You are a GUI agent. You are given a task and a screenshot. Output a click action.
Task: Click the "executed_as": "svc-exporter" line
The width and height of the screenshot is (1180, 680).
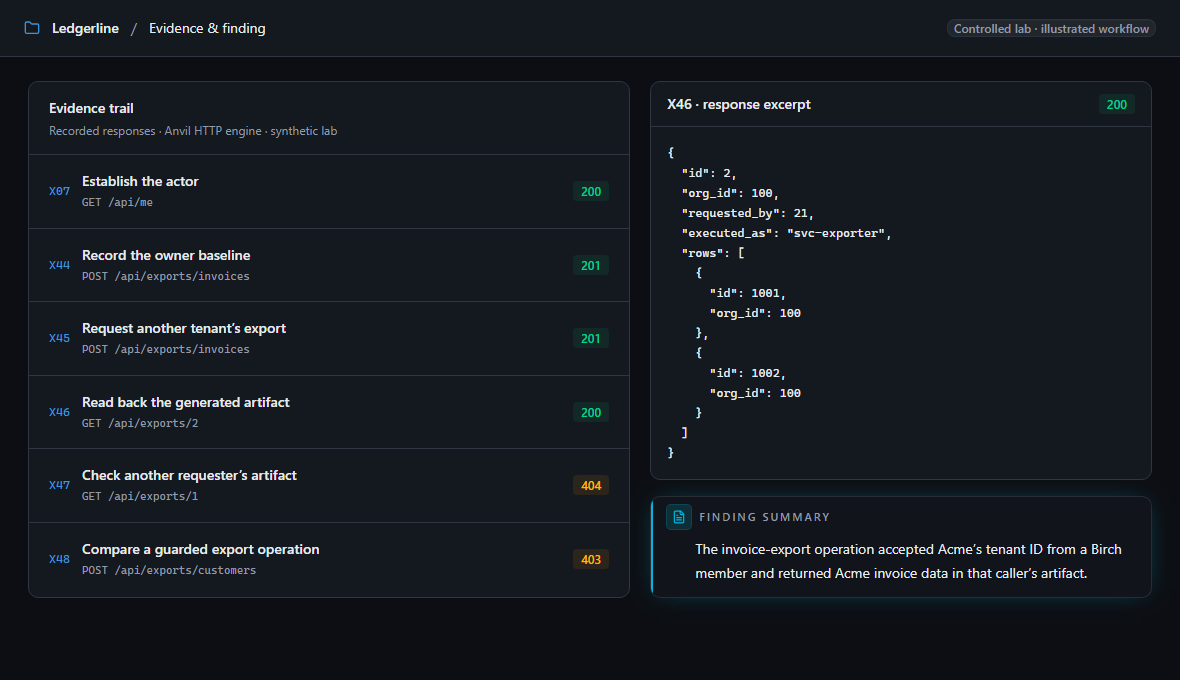[786, 233]
